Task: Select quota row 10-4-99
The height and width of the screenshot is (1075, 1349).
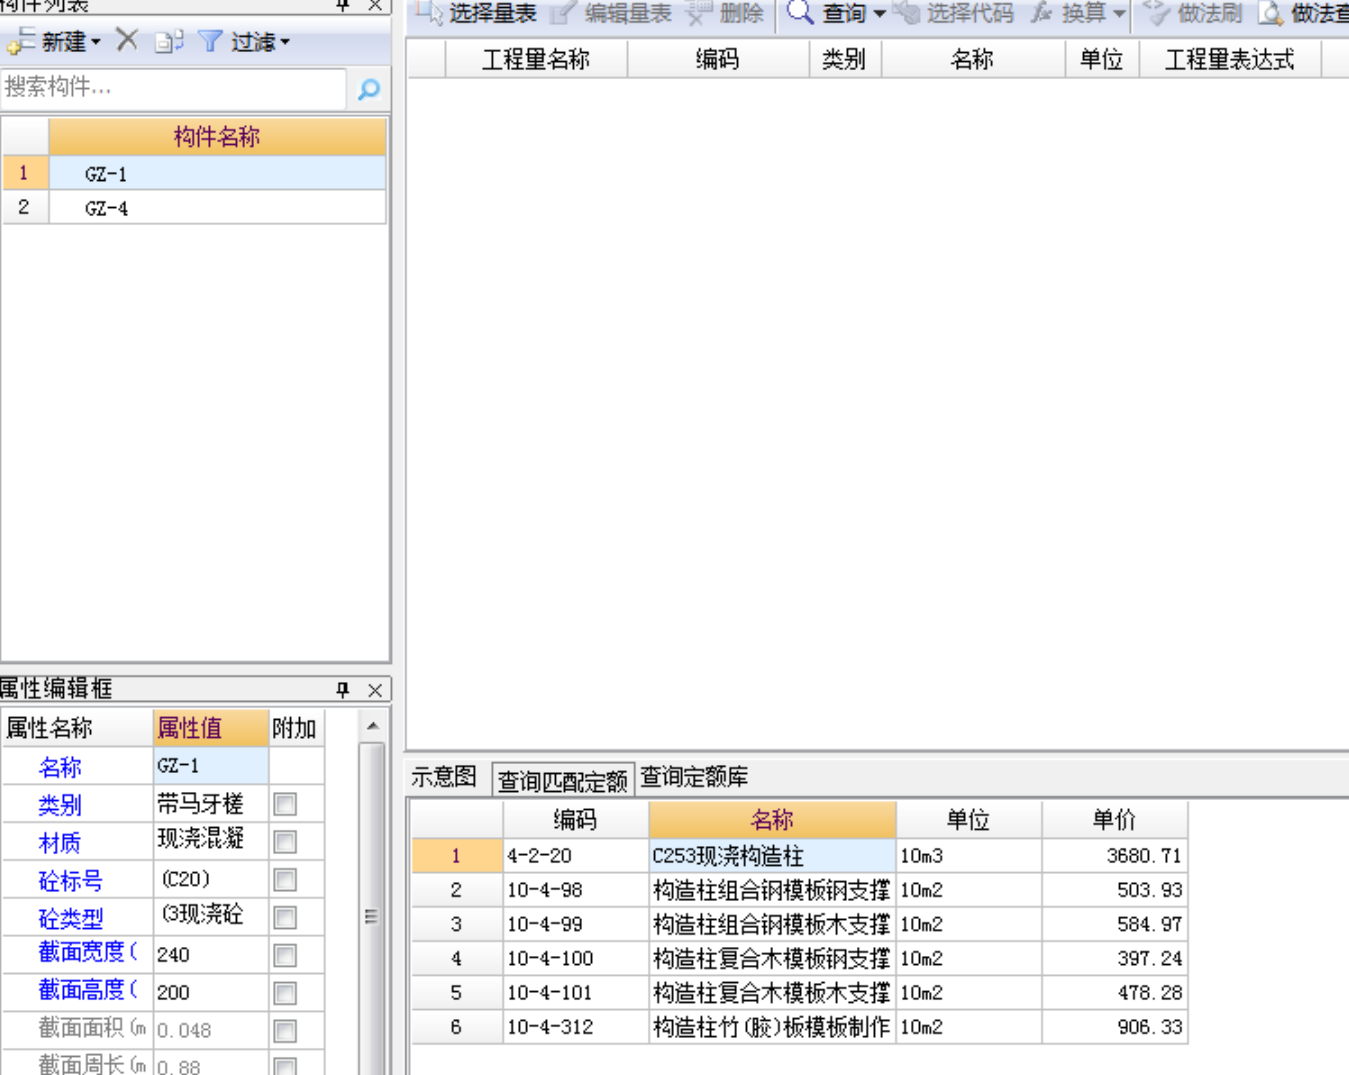Action: [x=799, y=924]
